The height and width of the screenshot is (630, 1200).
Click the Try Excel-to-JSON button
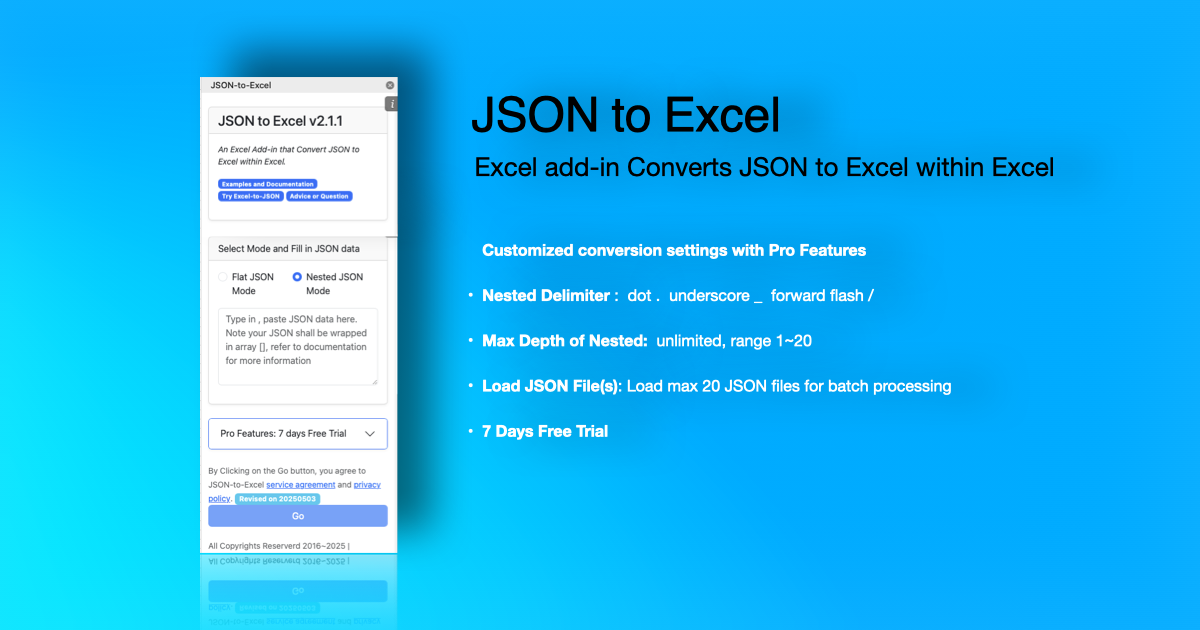click(251, 196)
